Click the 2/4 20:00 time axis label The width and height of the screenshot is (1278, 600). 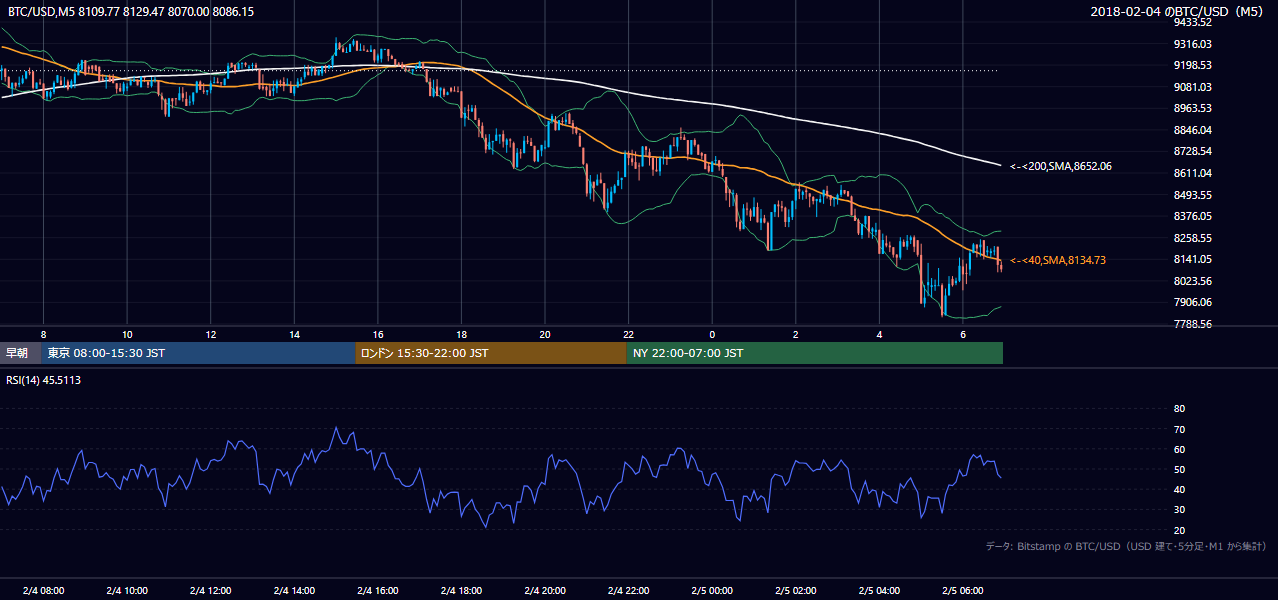point(545,590)
